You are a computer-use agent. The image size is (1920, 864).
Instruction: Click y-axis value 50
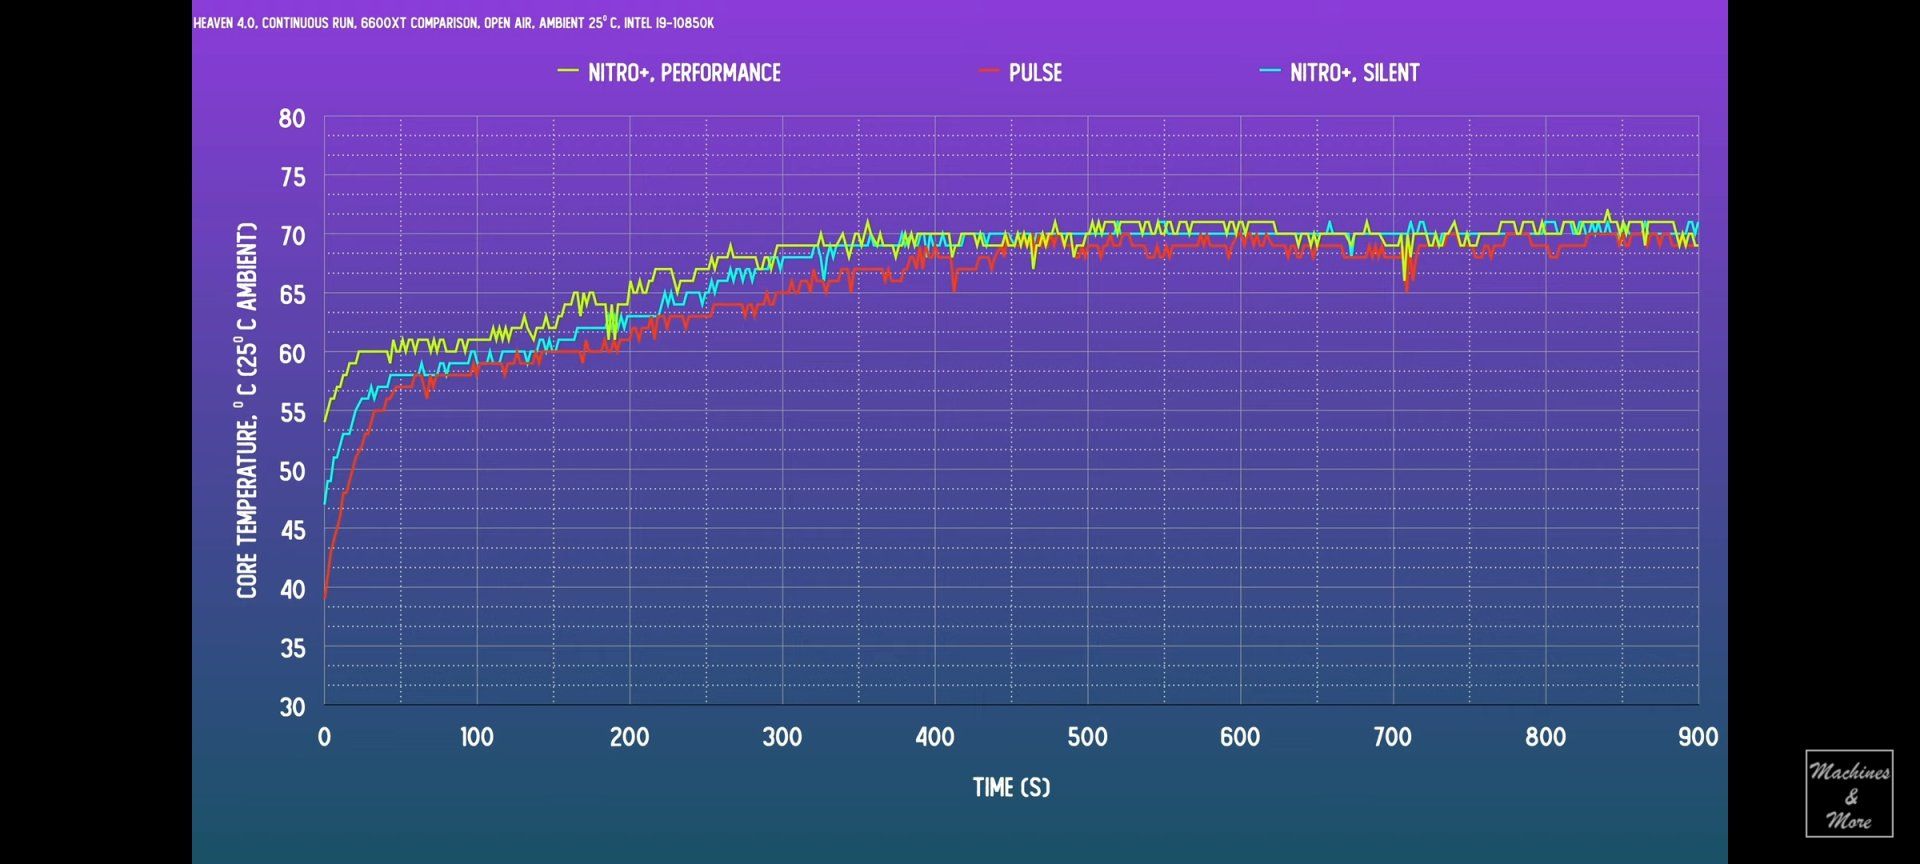[292, 471]
